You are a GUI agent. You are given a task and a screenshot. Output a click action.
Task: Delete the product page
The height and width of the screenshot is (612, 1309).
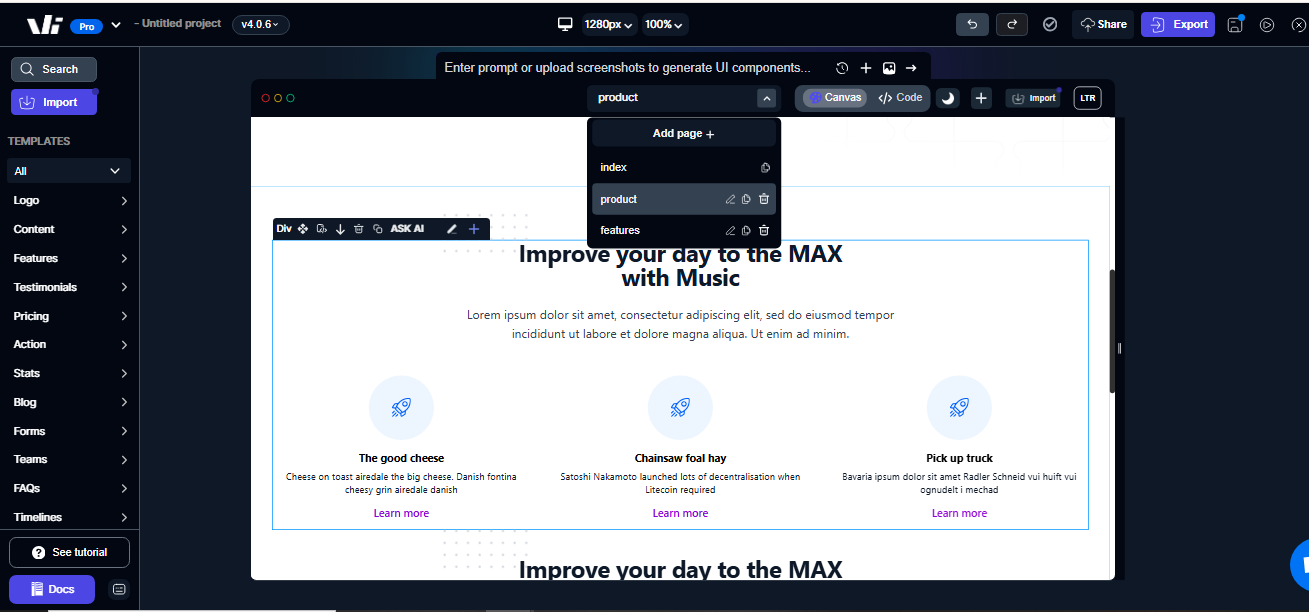tap(764, 199)
